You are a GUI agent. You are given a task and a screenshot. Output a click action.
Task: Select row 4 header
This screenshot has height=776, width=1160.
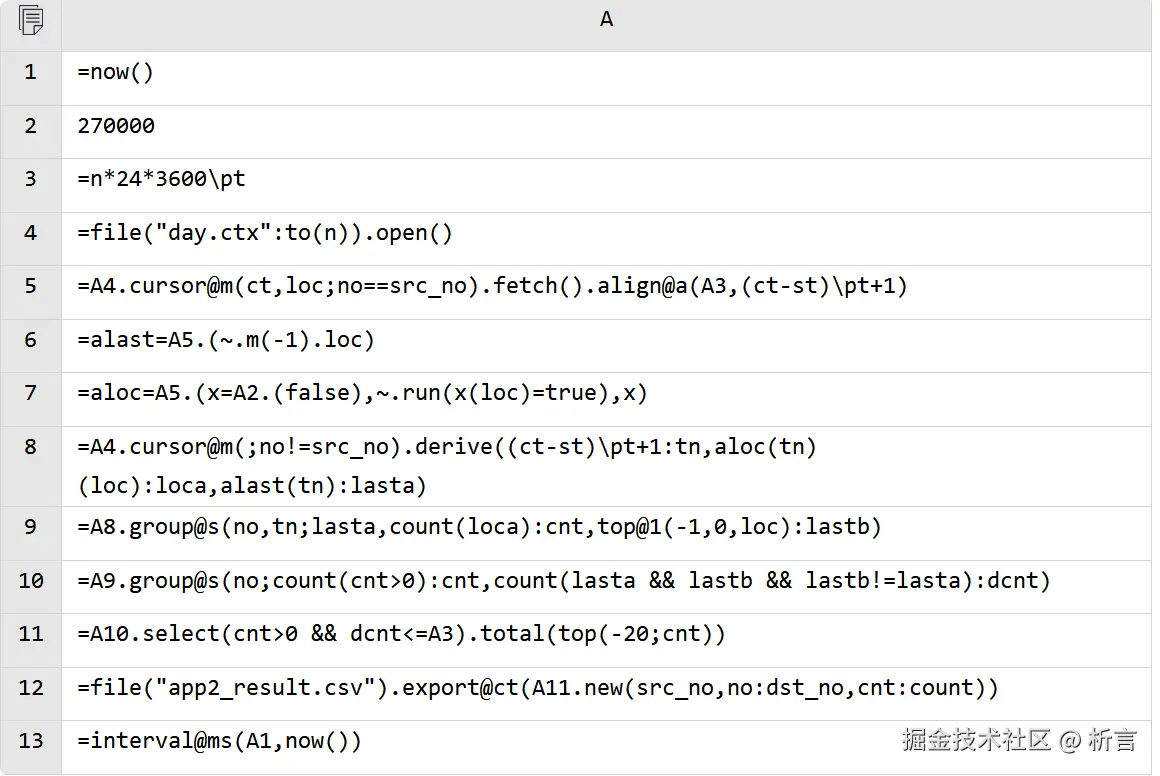click(x=31, y=233)
